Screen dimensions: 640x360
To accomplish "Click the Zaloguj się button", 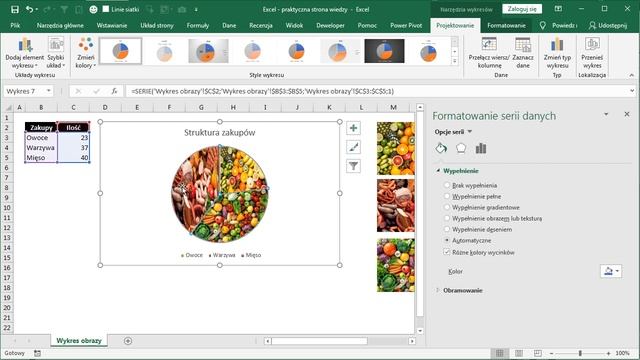I will (522, 9).
